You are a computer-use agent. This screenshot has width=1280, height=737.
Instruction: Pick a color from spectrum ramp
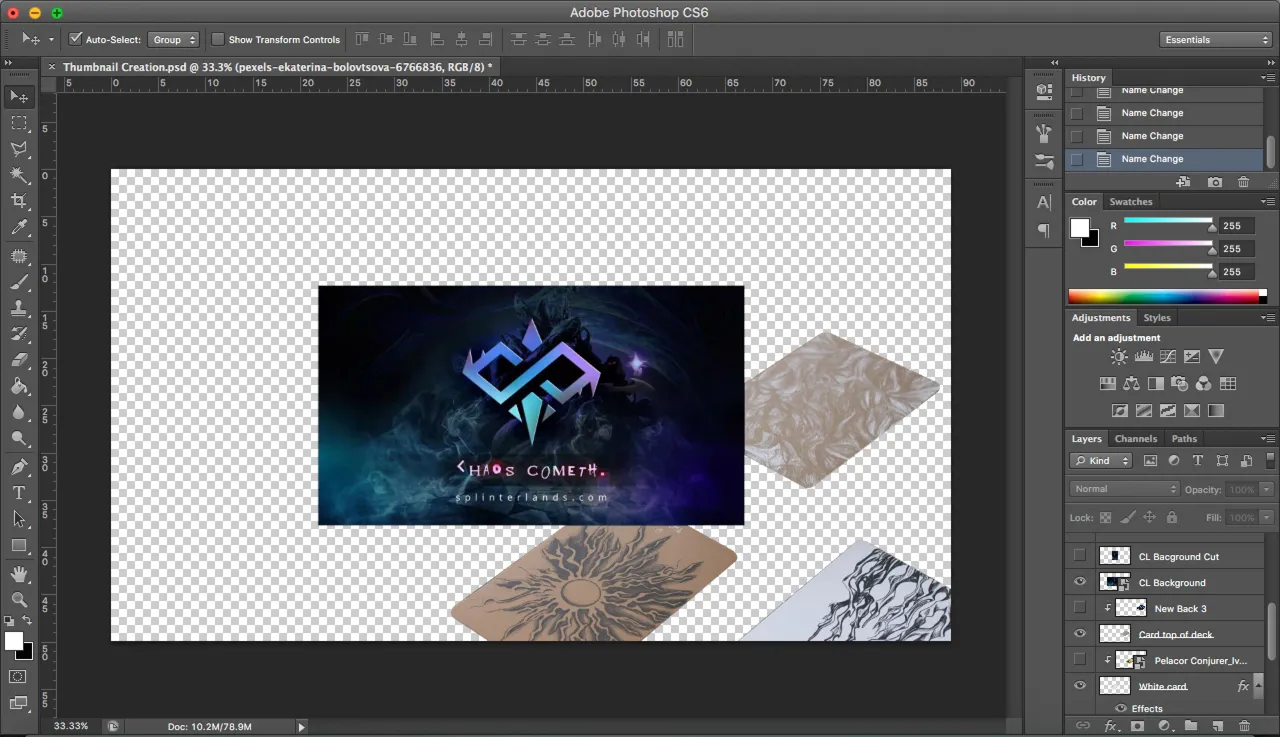pos(1163,297)
